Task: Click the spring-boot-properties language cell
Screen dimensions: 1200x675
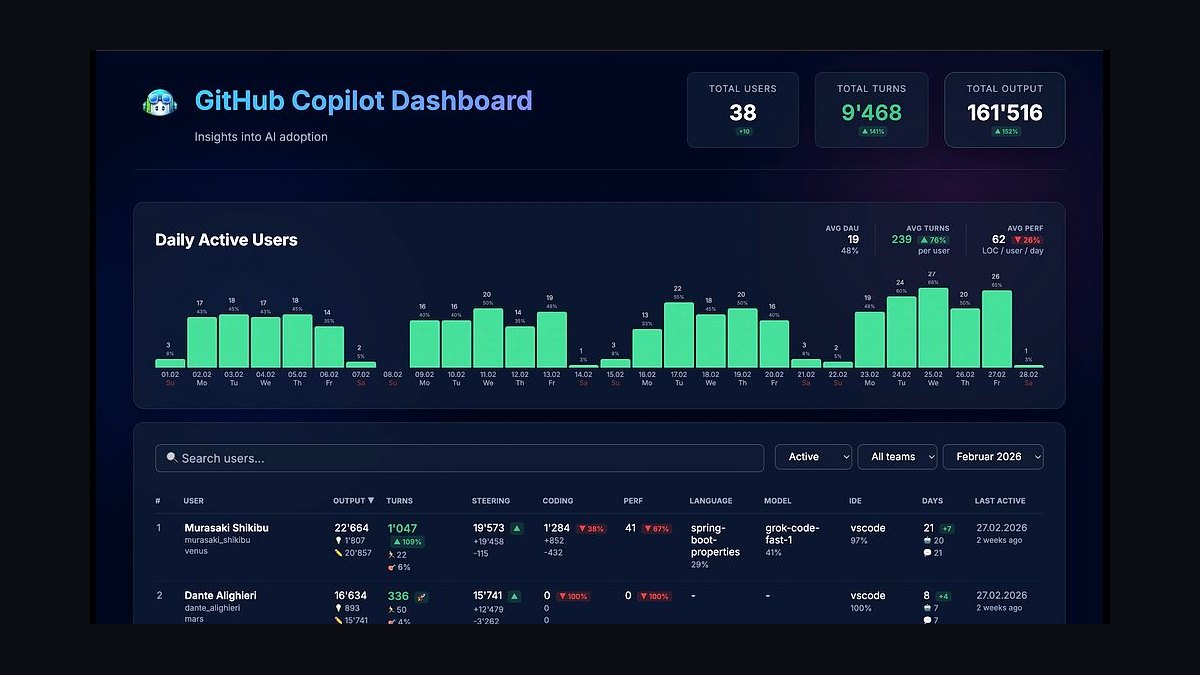Action: point(715,540)
